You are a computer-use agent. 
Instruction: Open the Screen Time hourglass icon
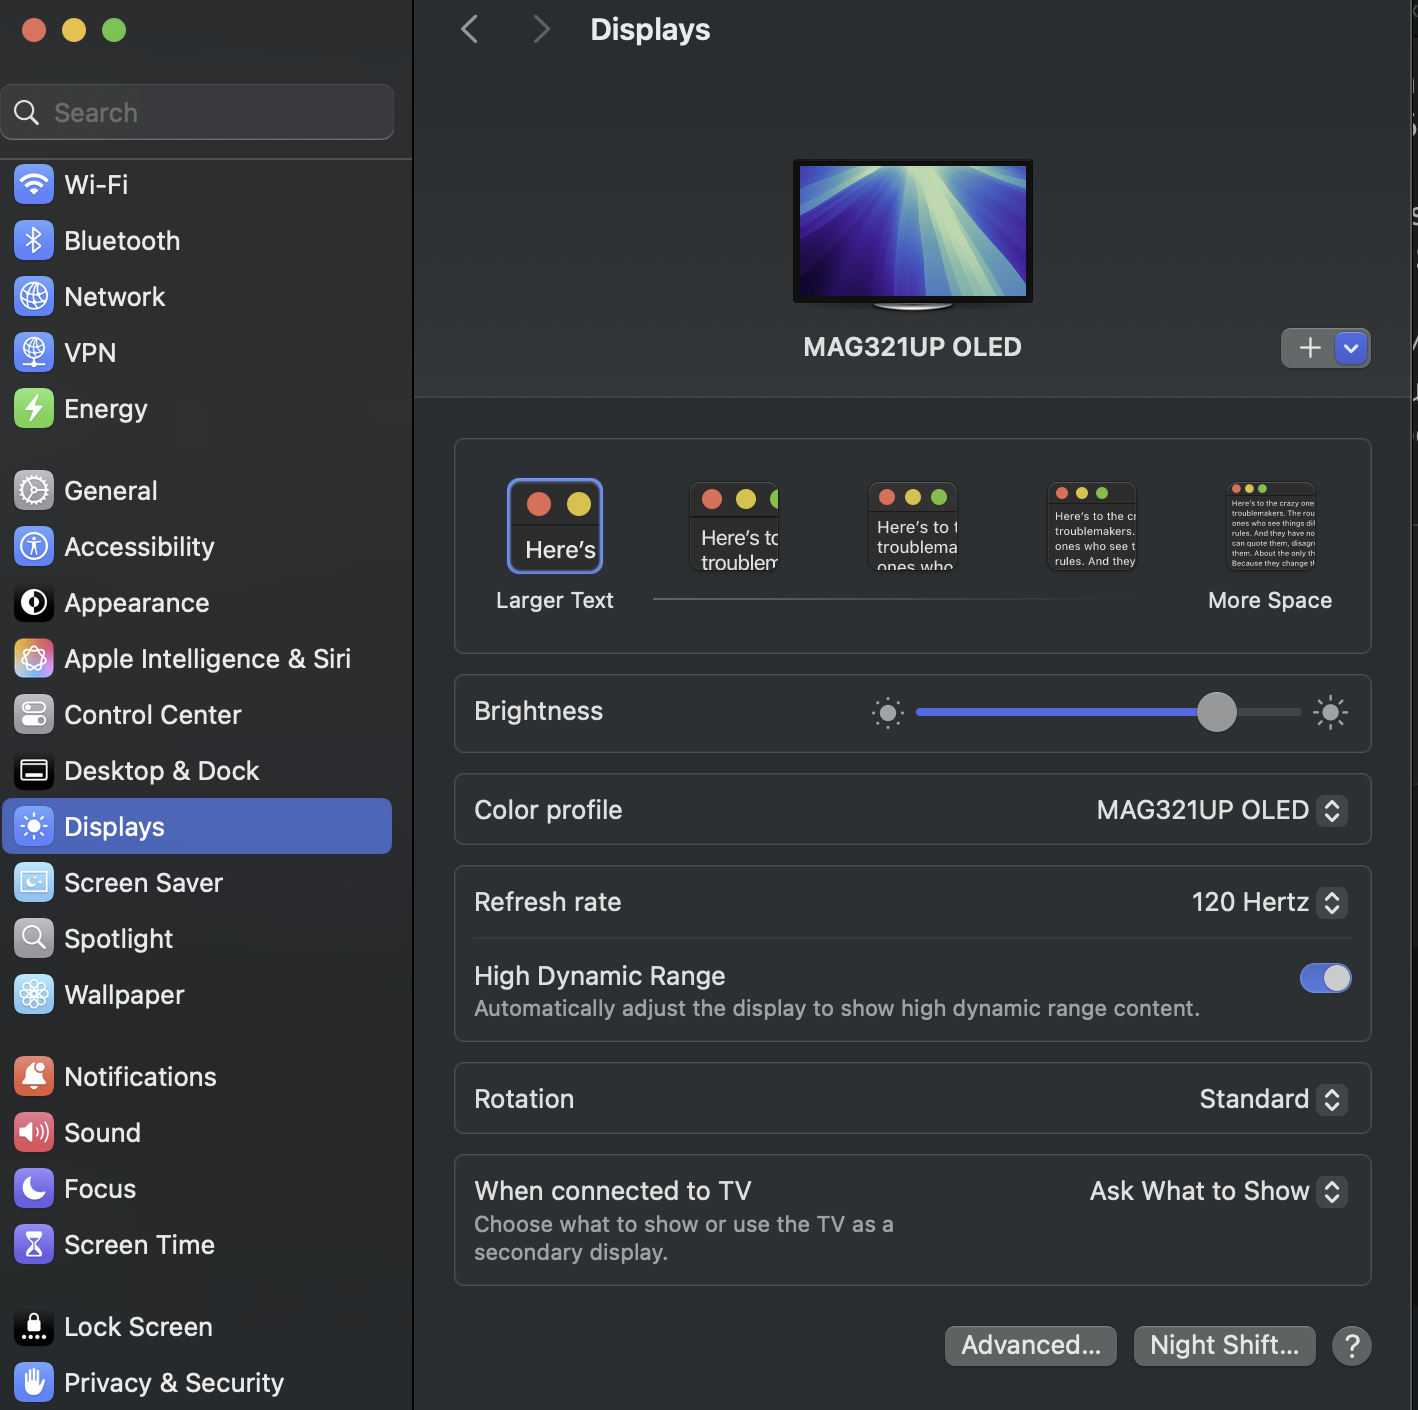(x=34, y=1244)
